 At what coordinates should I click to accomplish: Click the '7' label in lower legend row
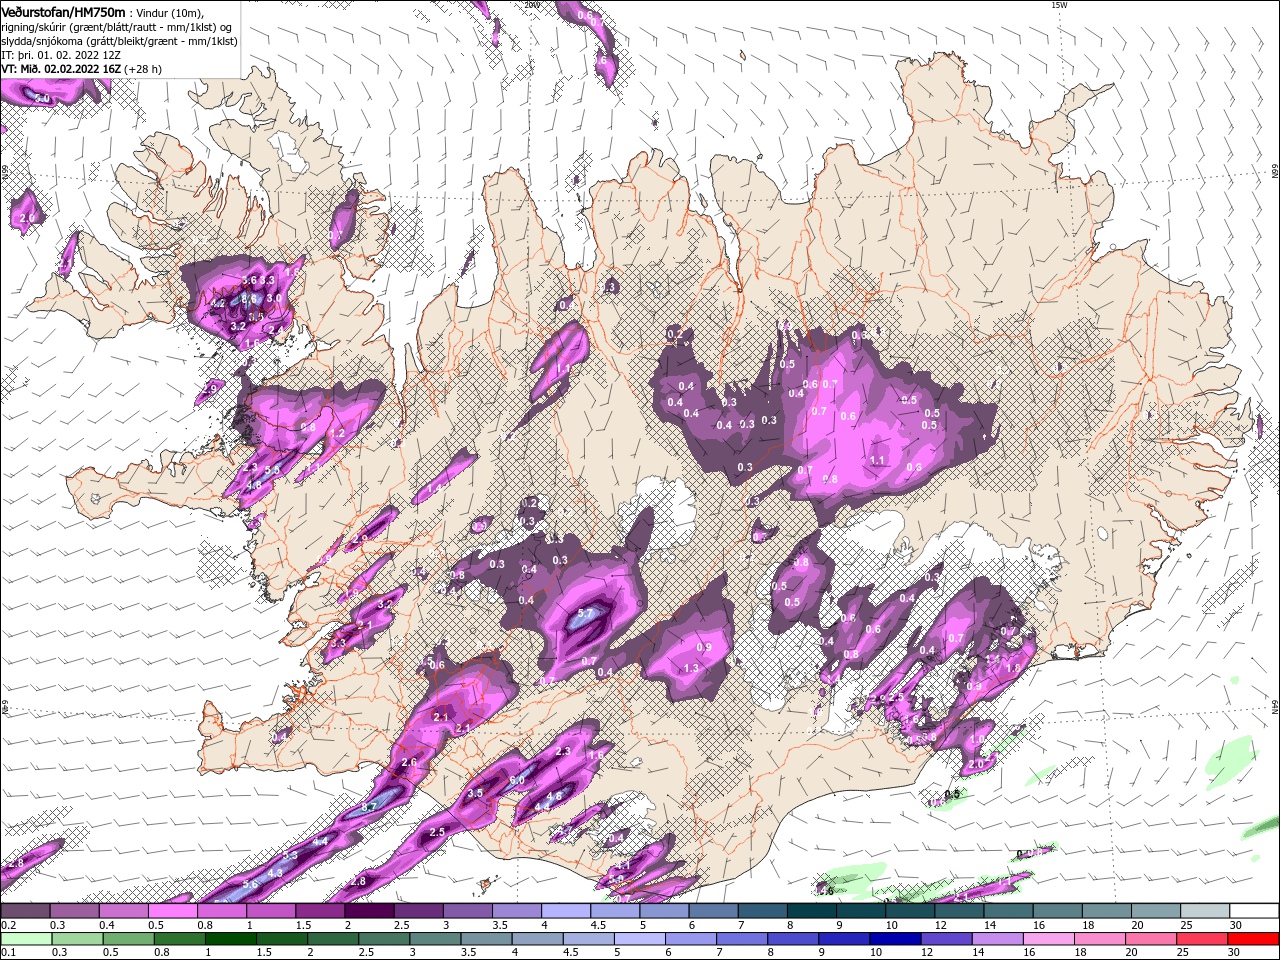click(720, 953)
